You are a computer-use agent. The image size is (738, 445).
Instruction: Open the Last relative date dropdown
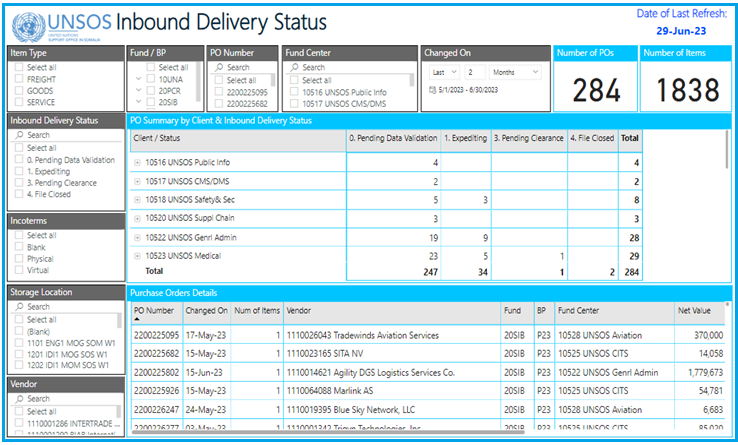[x=444, y=72]
